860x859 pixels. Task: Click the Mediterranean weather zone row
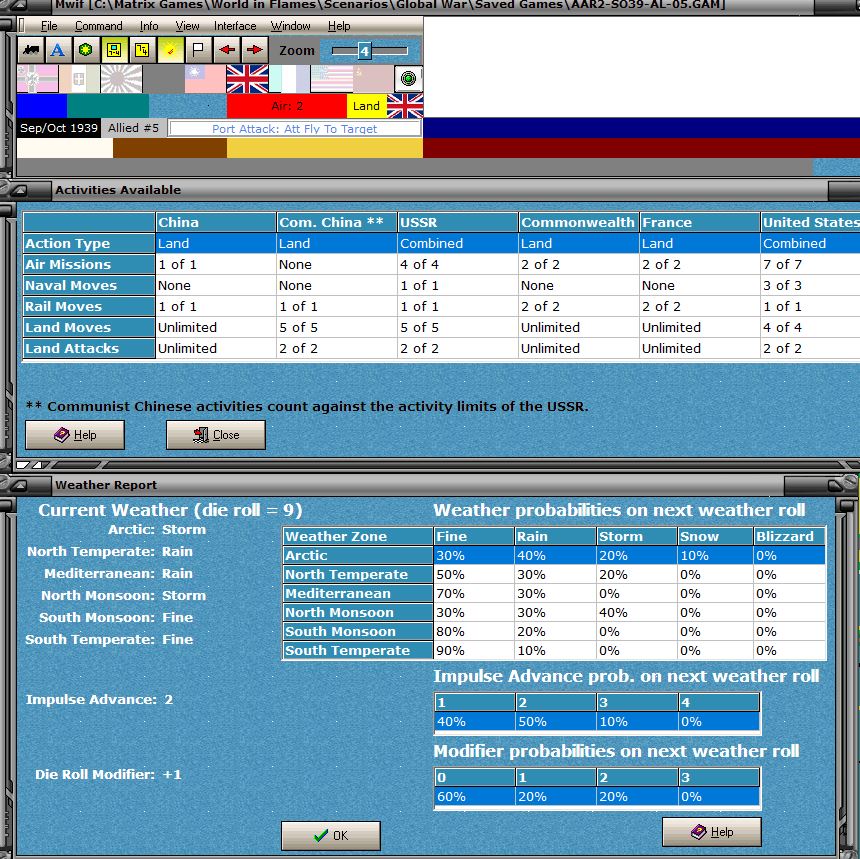(554, 594)
